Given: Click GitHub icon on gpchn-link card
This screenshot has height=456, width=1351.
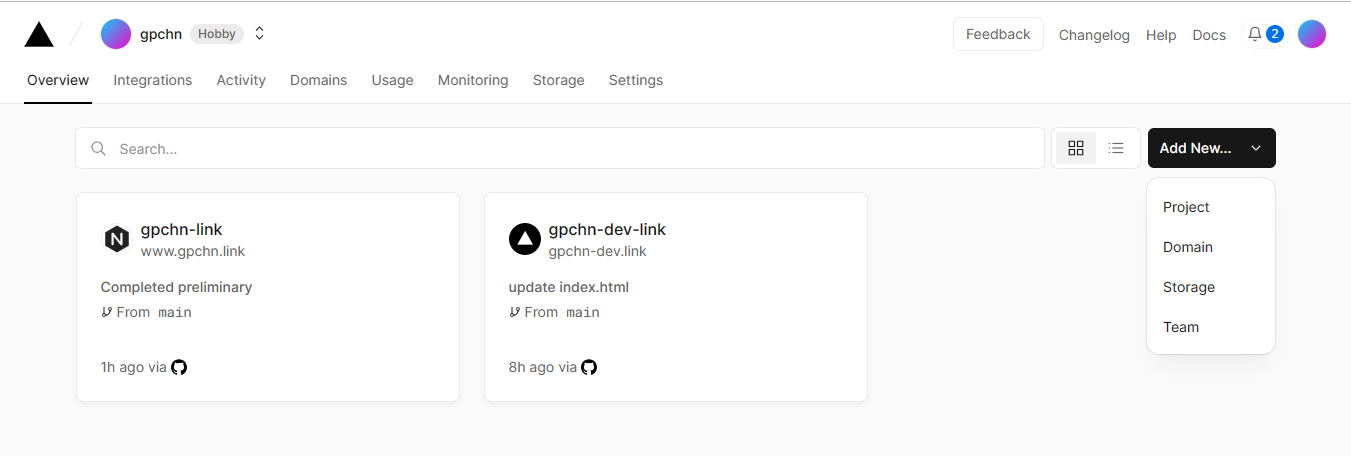Looking at the screenshot, I should click(x=179, y=367).
